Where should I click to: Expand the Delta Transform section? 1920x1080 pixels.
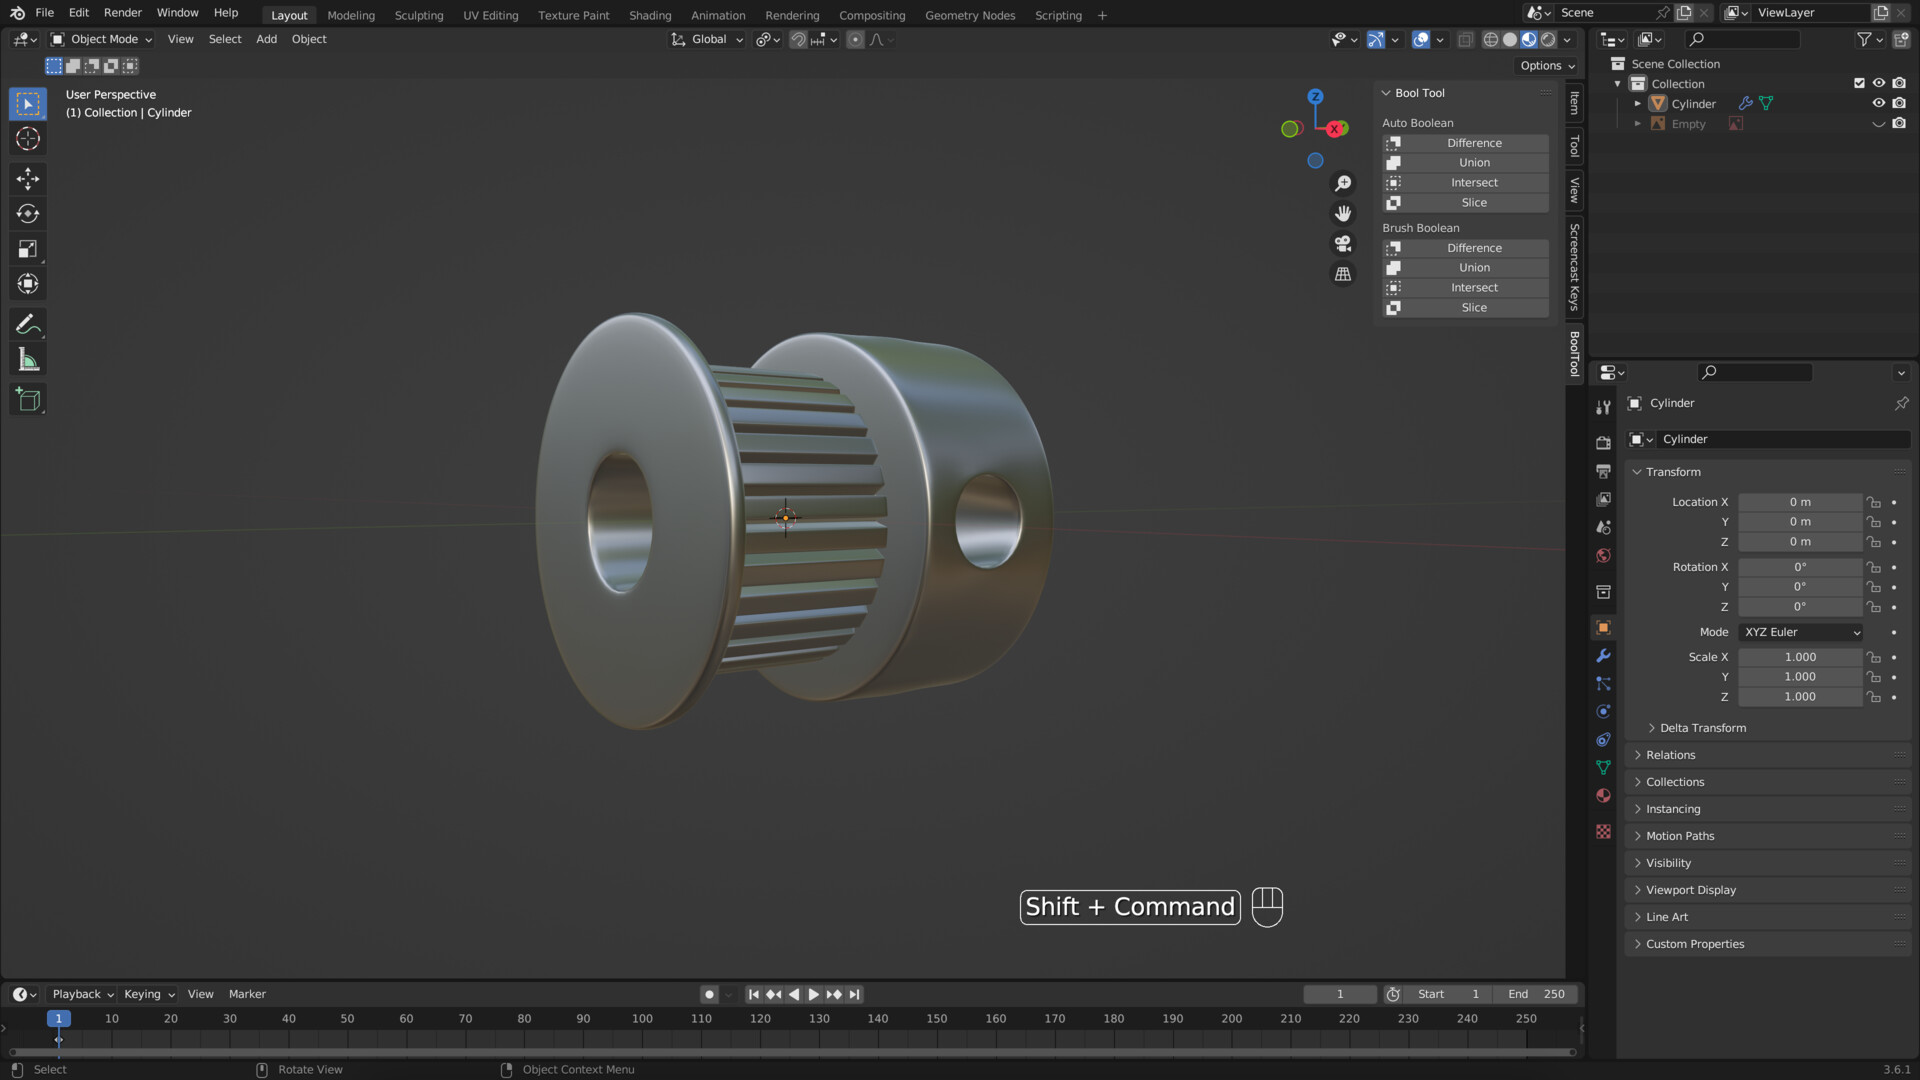(1700, 727)
